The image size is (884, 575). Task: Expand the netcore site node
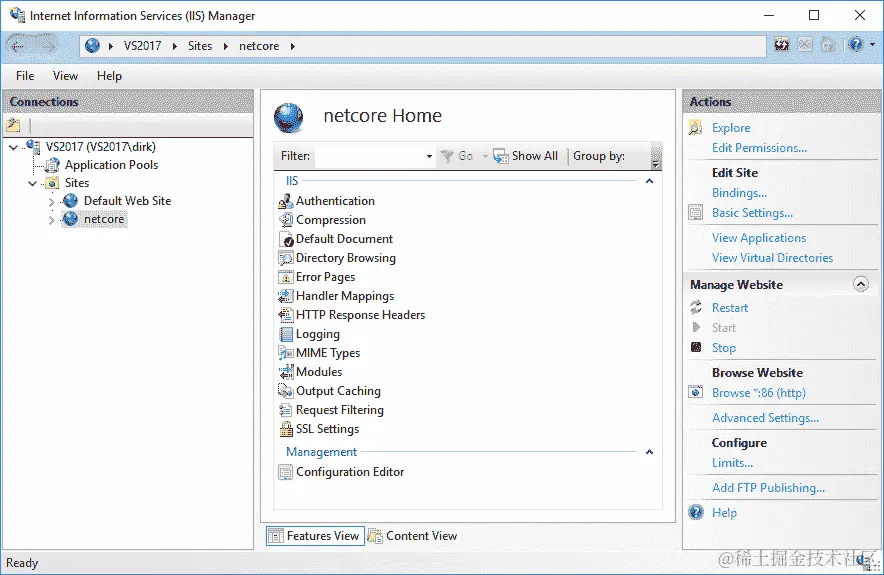51,220
